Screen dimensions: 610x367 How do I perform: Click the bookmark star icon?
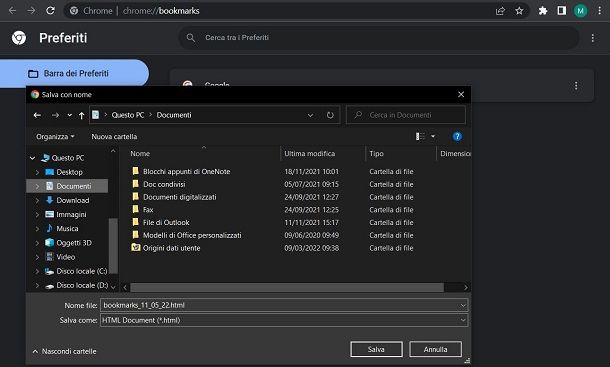coord(519,11)
